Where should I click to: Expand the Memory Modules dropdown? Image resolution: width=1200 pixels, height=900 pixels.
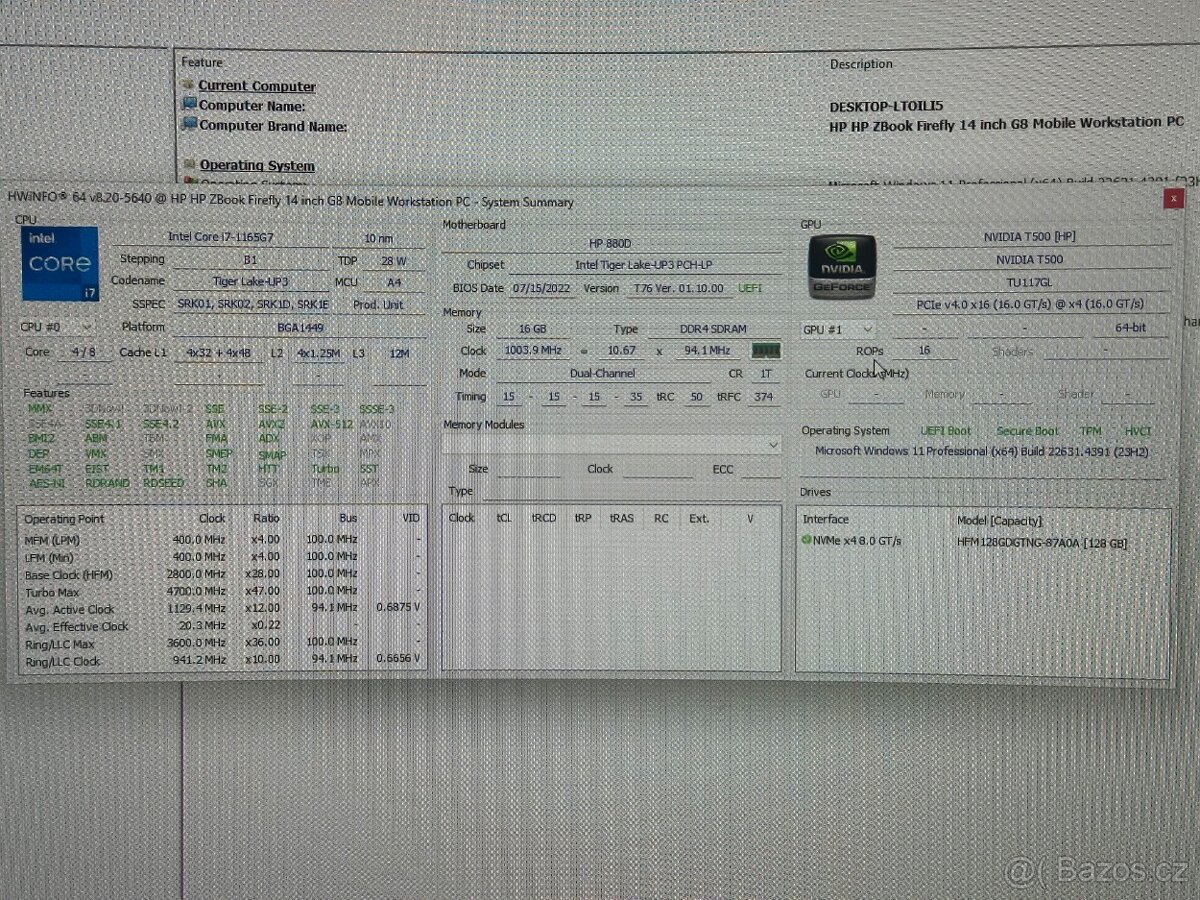(775, 444)
